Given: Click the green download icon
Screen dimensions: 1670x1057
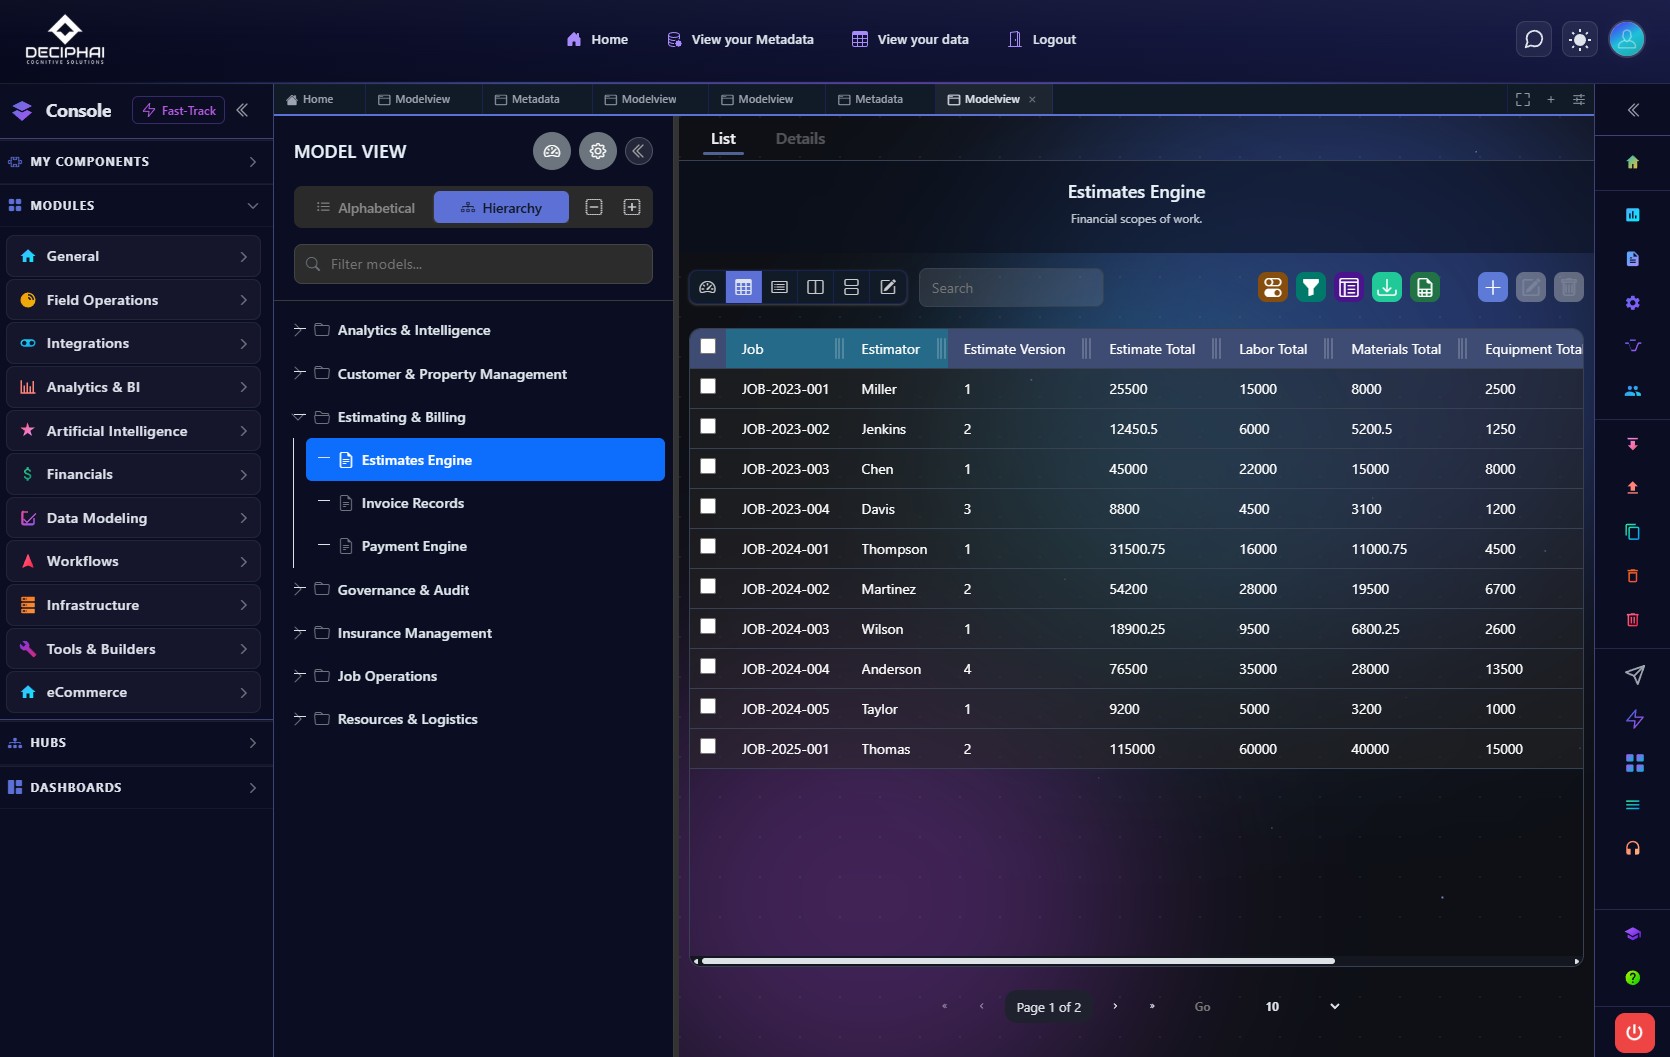Looking at the screenshot, I should click(1387, 288).
